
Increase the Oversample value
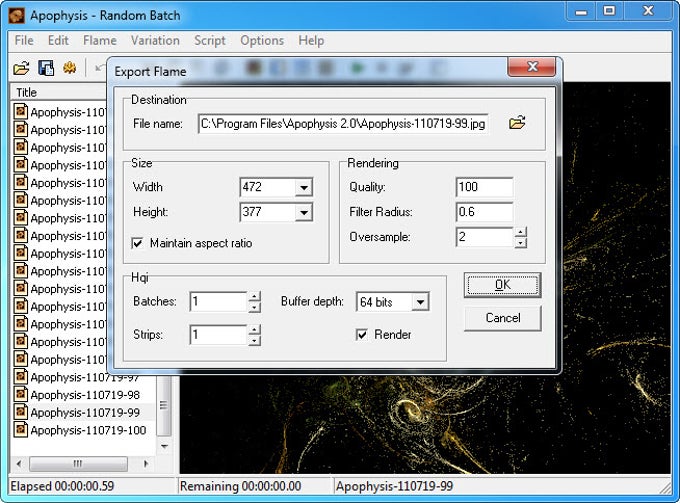point(520,232)
